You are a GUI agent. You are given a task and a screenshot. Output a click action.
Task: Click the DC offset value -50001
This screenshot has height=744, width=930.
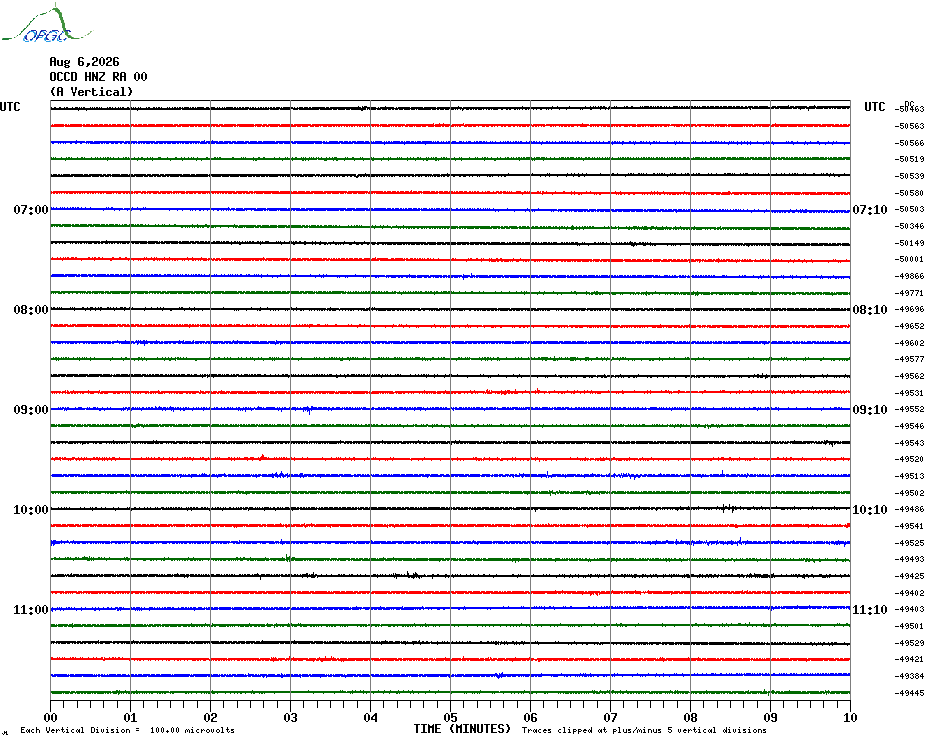[909, 259]
